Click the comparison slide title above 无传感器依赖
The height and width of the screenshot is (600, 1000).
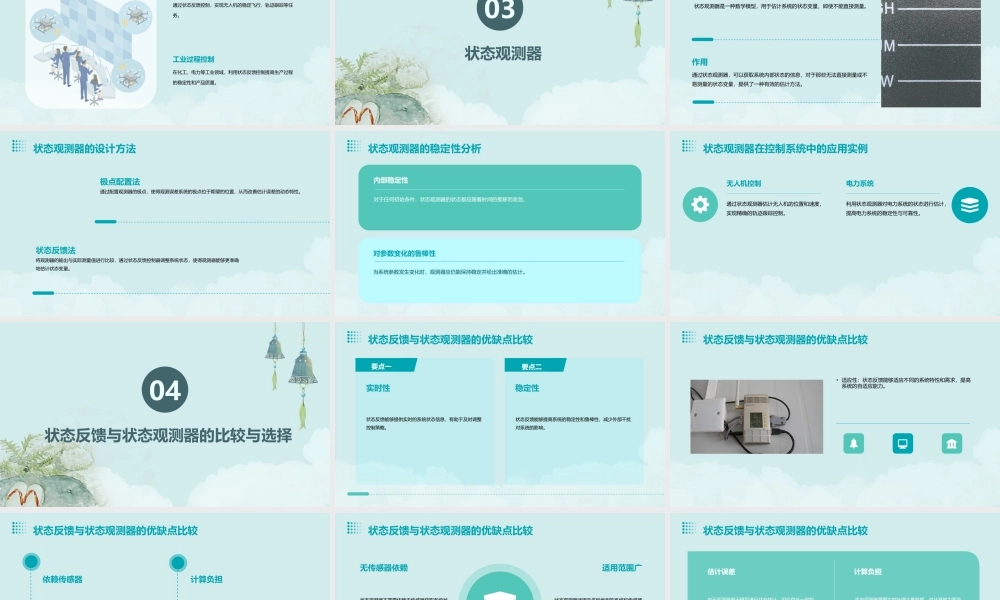[450, 530]
